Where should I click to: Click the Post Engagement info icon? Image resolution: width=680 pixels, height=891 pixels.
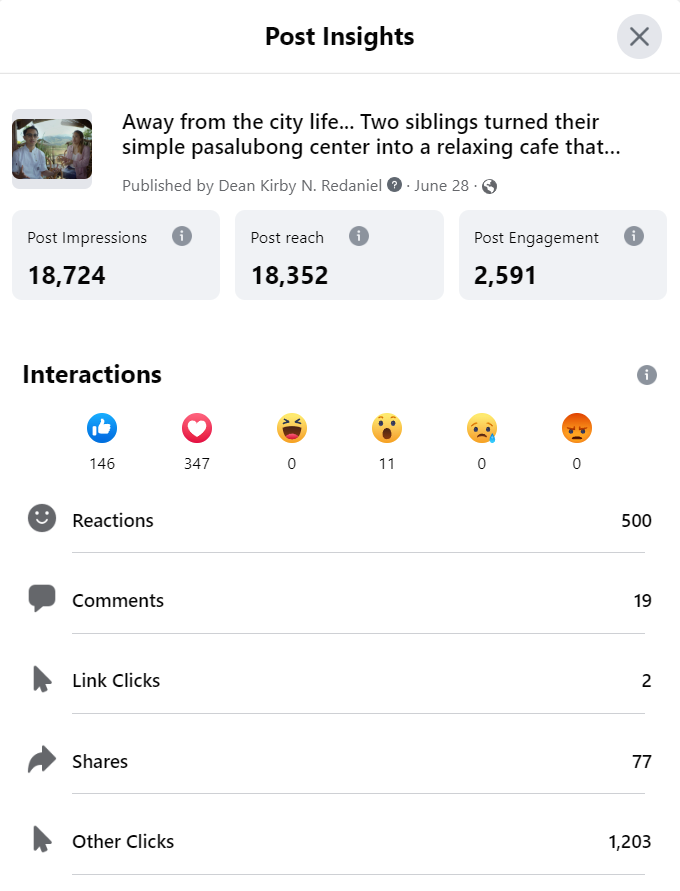click(633, 237)
